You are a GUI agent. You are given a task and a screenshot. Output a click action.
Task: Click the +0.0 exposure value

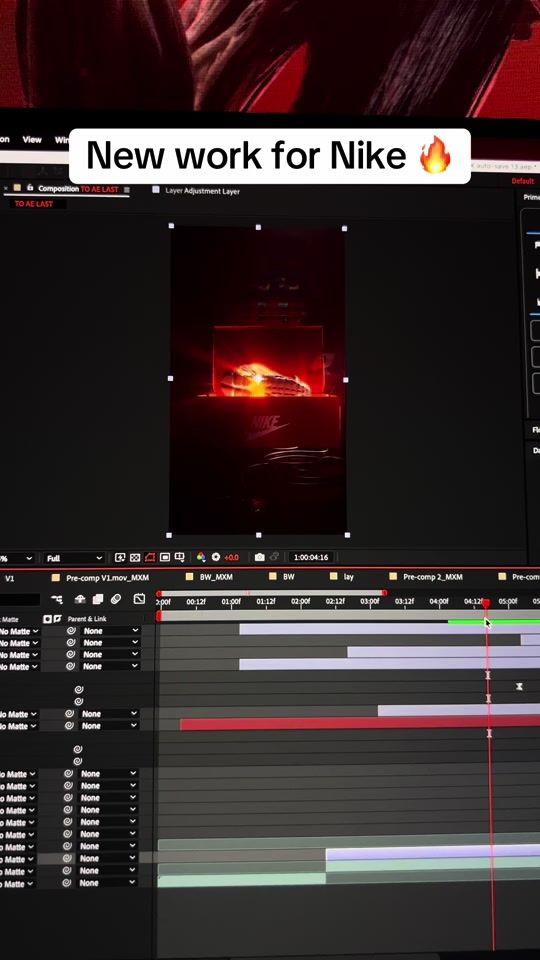point(231,558)
